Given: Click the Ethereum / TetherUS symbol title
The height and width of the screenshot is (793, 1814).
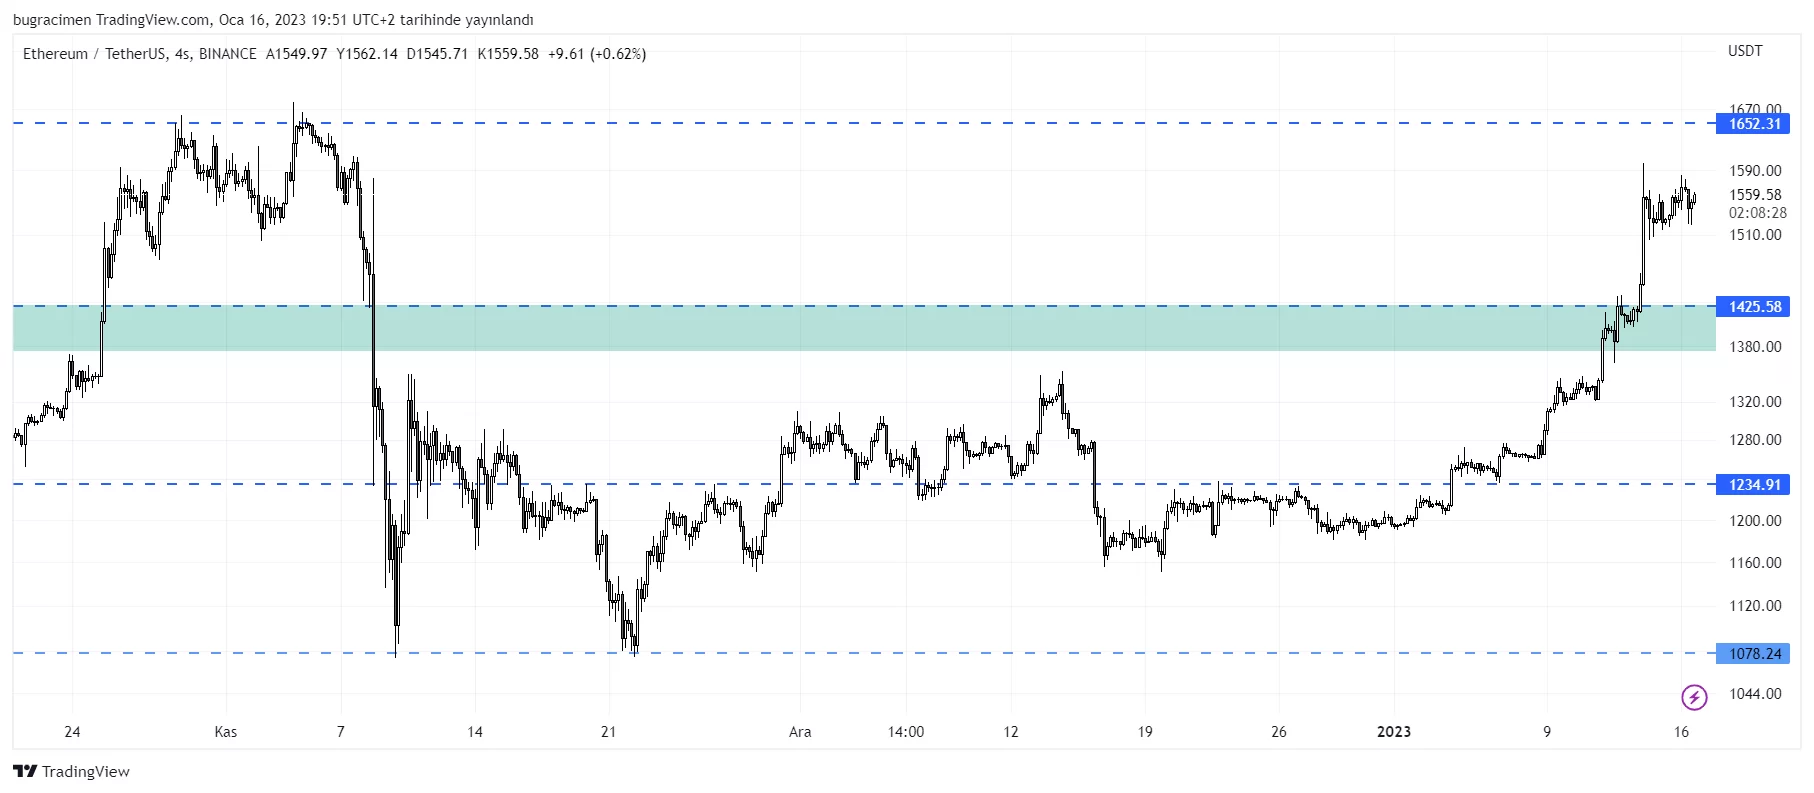Looking at the screenshot, I should click(x=96, y=54).
